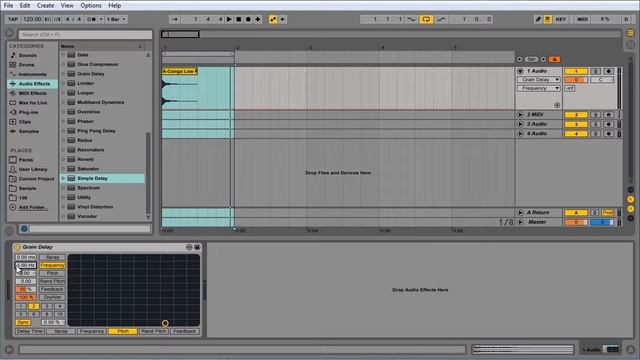The image size is (640, 360).
Task: Click the 120.00 tempo field
Action: click(x=32, y=19)
